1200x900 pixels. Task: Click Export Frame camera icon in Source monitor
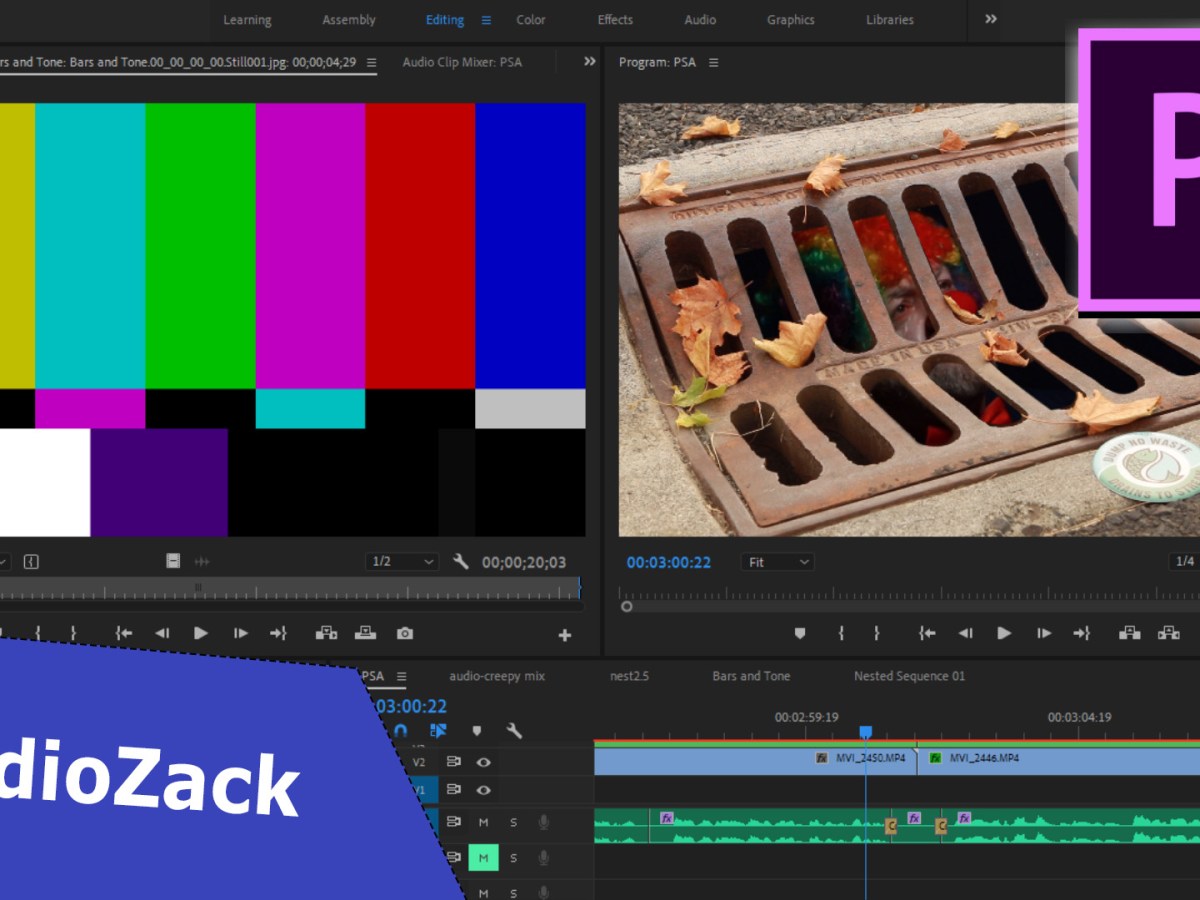point(404,633)
